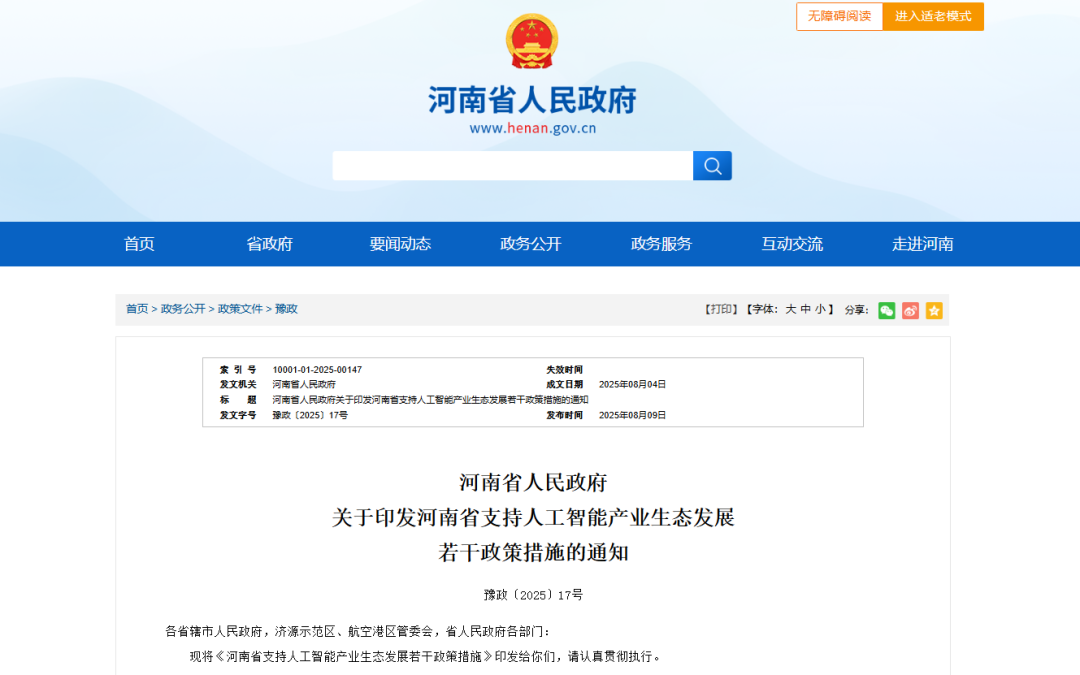Click the 无障碍阅读 button

(x=839, y=16)
